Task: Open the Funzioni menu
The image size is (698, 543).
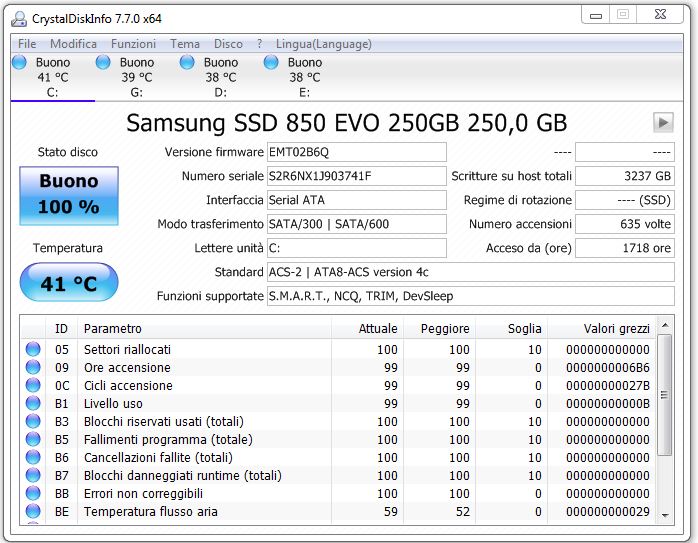Action: (x=133, y=44)
